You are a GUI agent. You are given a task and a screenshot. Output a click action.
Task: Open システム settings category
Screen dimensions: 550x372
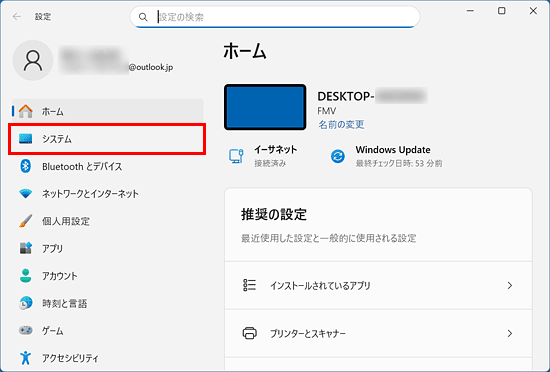click(x=107, y=139)
